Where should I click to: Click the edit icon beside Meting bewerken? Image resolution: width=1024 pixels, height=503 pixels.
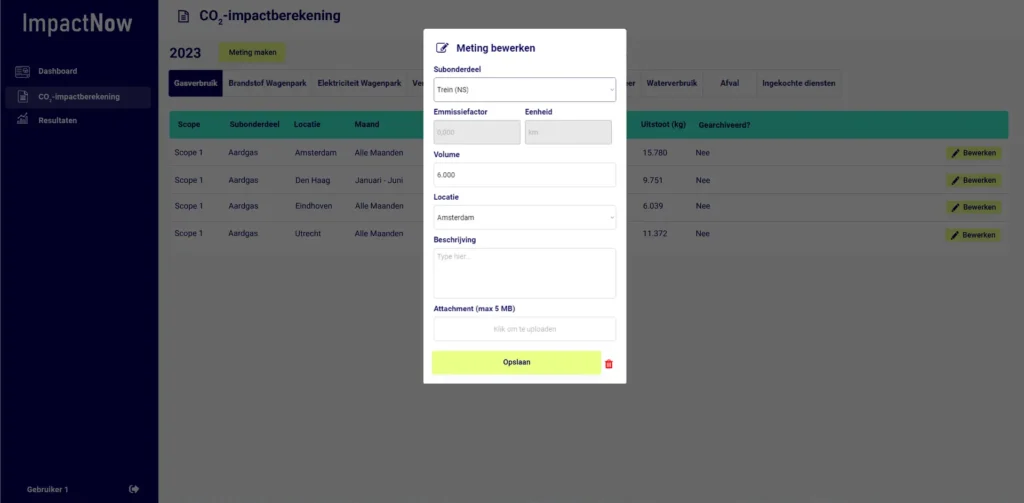pos(442,48)
